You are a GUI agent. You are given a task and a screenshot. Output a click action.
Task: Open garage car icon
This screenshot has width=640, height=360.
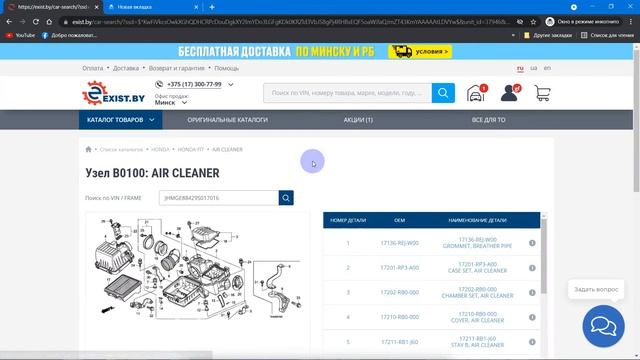[476, 93]
